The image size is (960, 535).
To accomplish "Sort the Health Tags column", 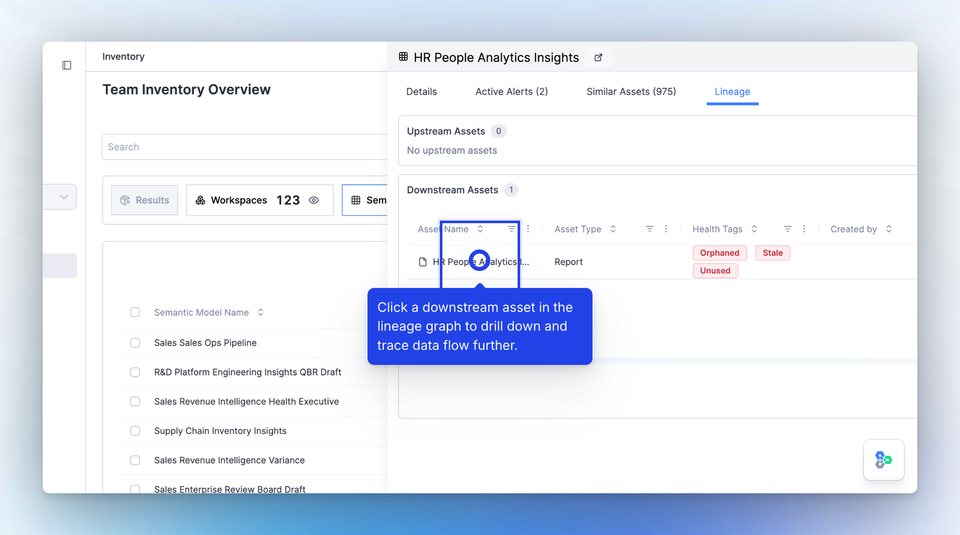I will 754,229.
